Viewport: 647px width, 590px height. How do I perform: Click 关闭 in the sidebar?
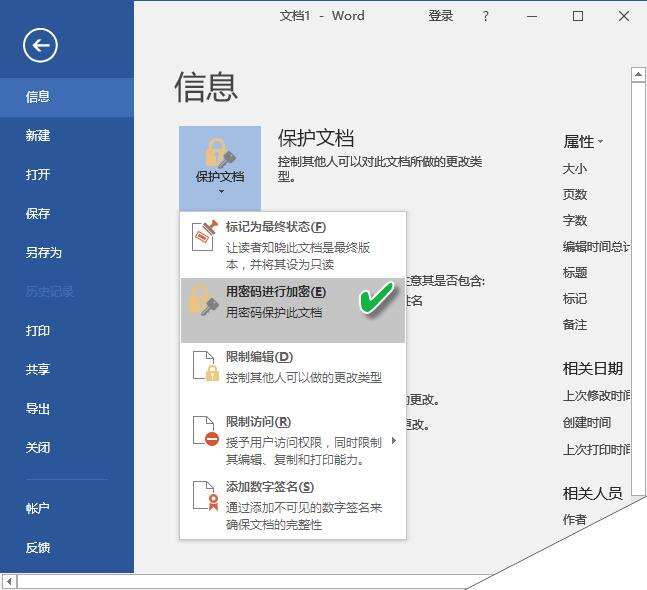pyautogui.click(x=67, y=448)
